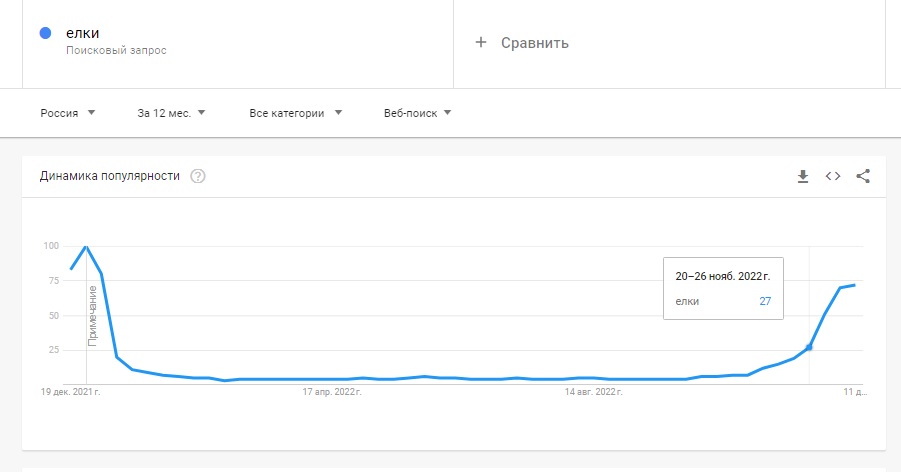Click the Динамика популярности heading
This screenshot has height=472, width=901.
[x=110, y=176]
